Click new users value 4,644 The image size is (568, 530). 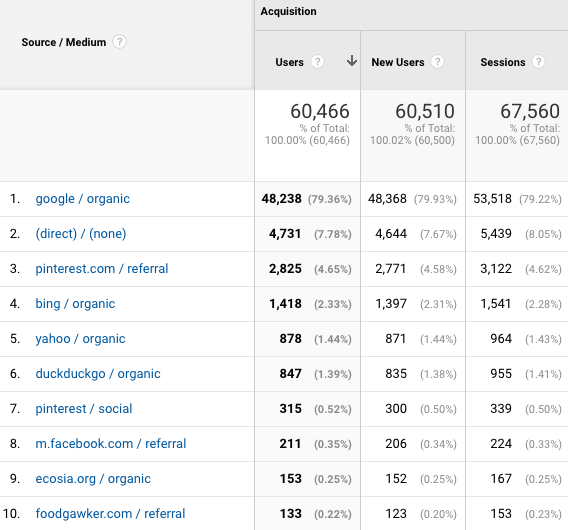(x=391, y=234)
